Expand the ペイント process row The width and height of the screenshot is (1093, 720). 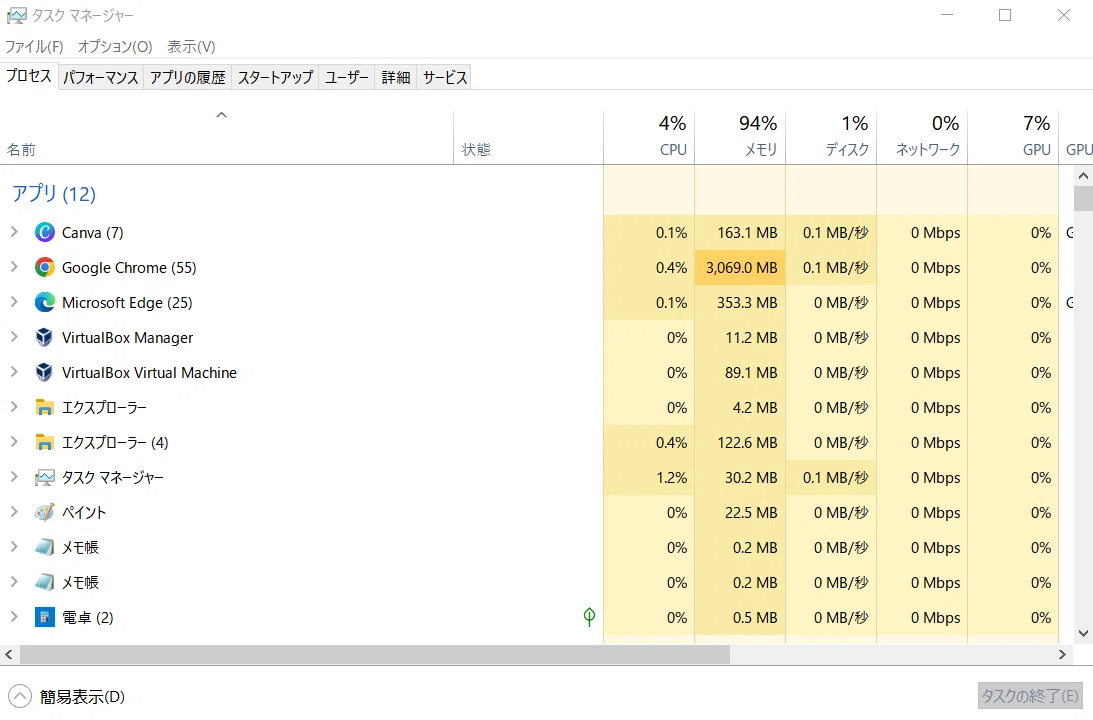pyautogui.click(x=14, y=512)
